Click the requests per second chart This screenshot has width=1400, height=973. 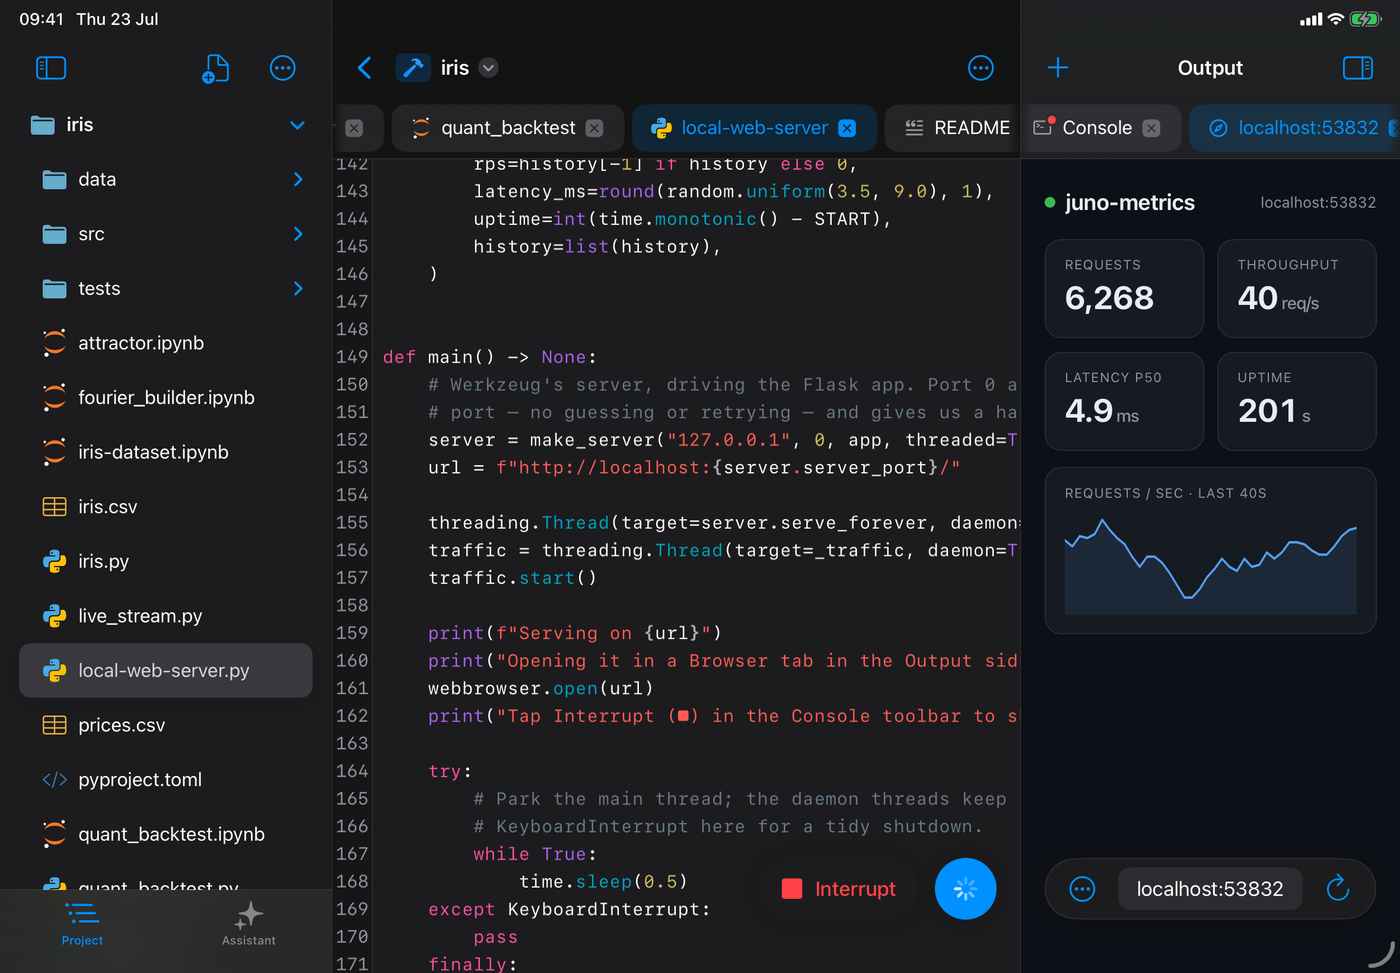pos(1210,550)
